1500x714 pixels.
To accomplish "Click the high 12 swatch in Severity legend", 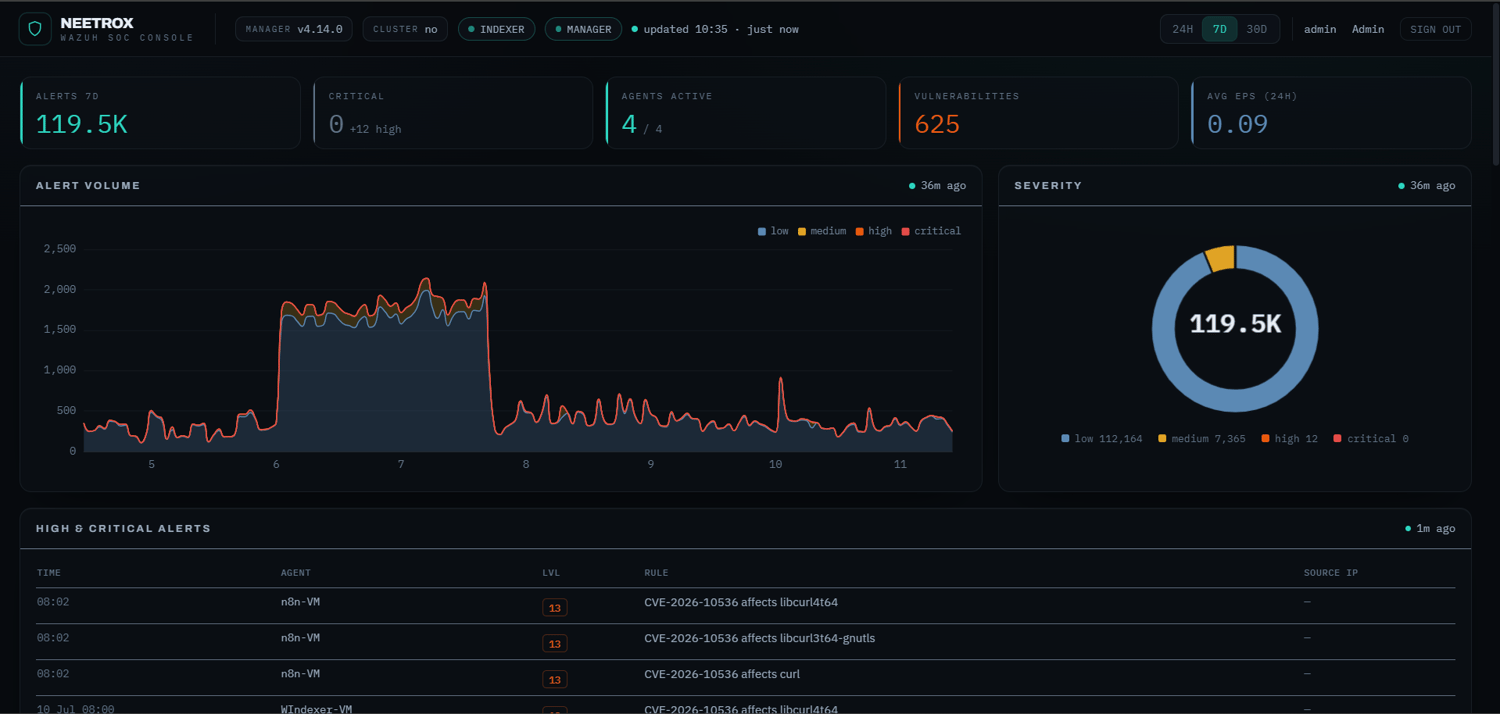I will tap(1266, 439).
